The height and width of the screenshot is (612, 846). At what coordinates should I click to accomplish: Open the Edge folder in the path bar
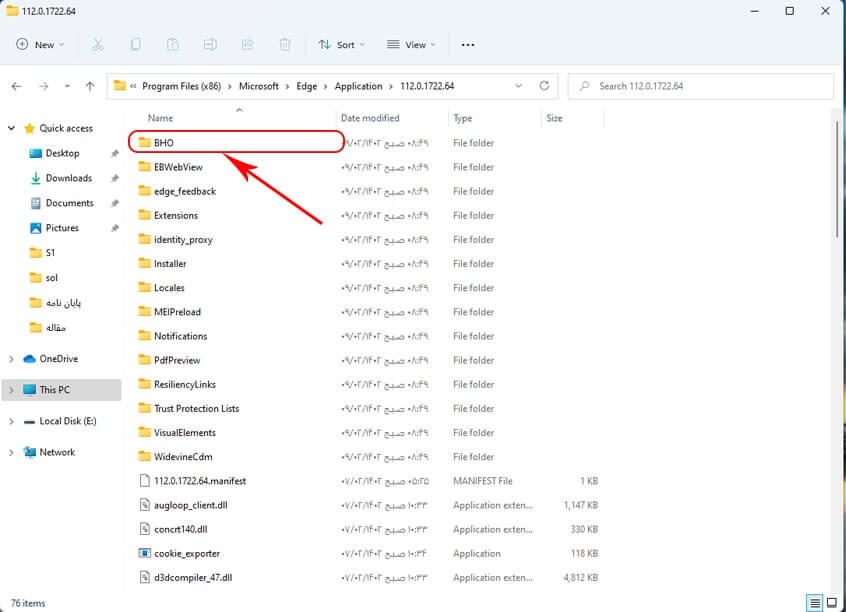point(307,86)
